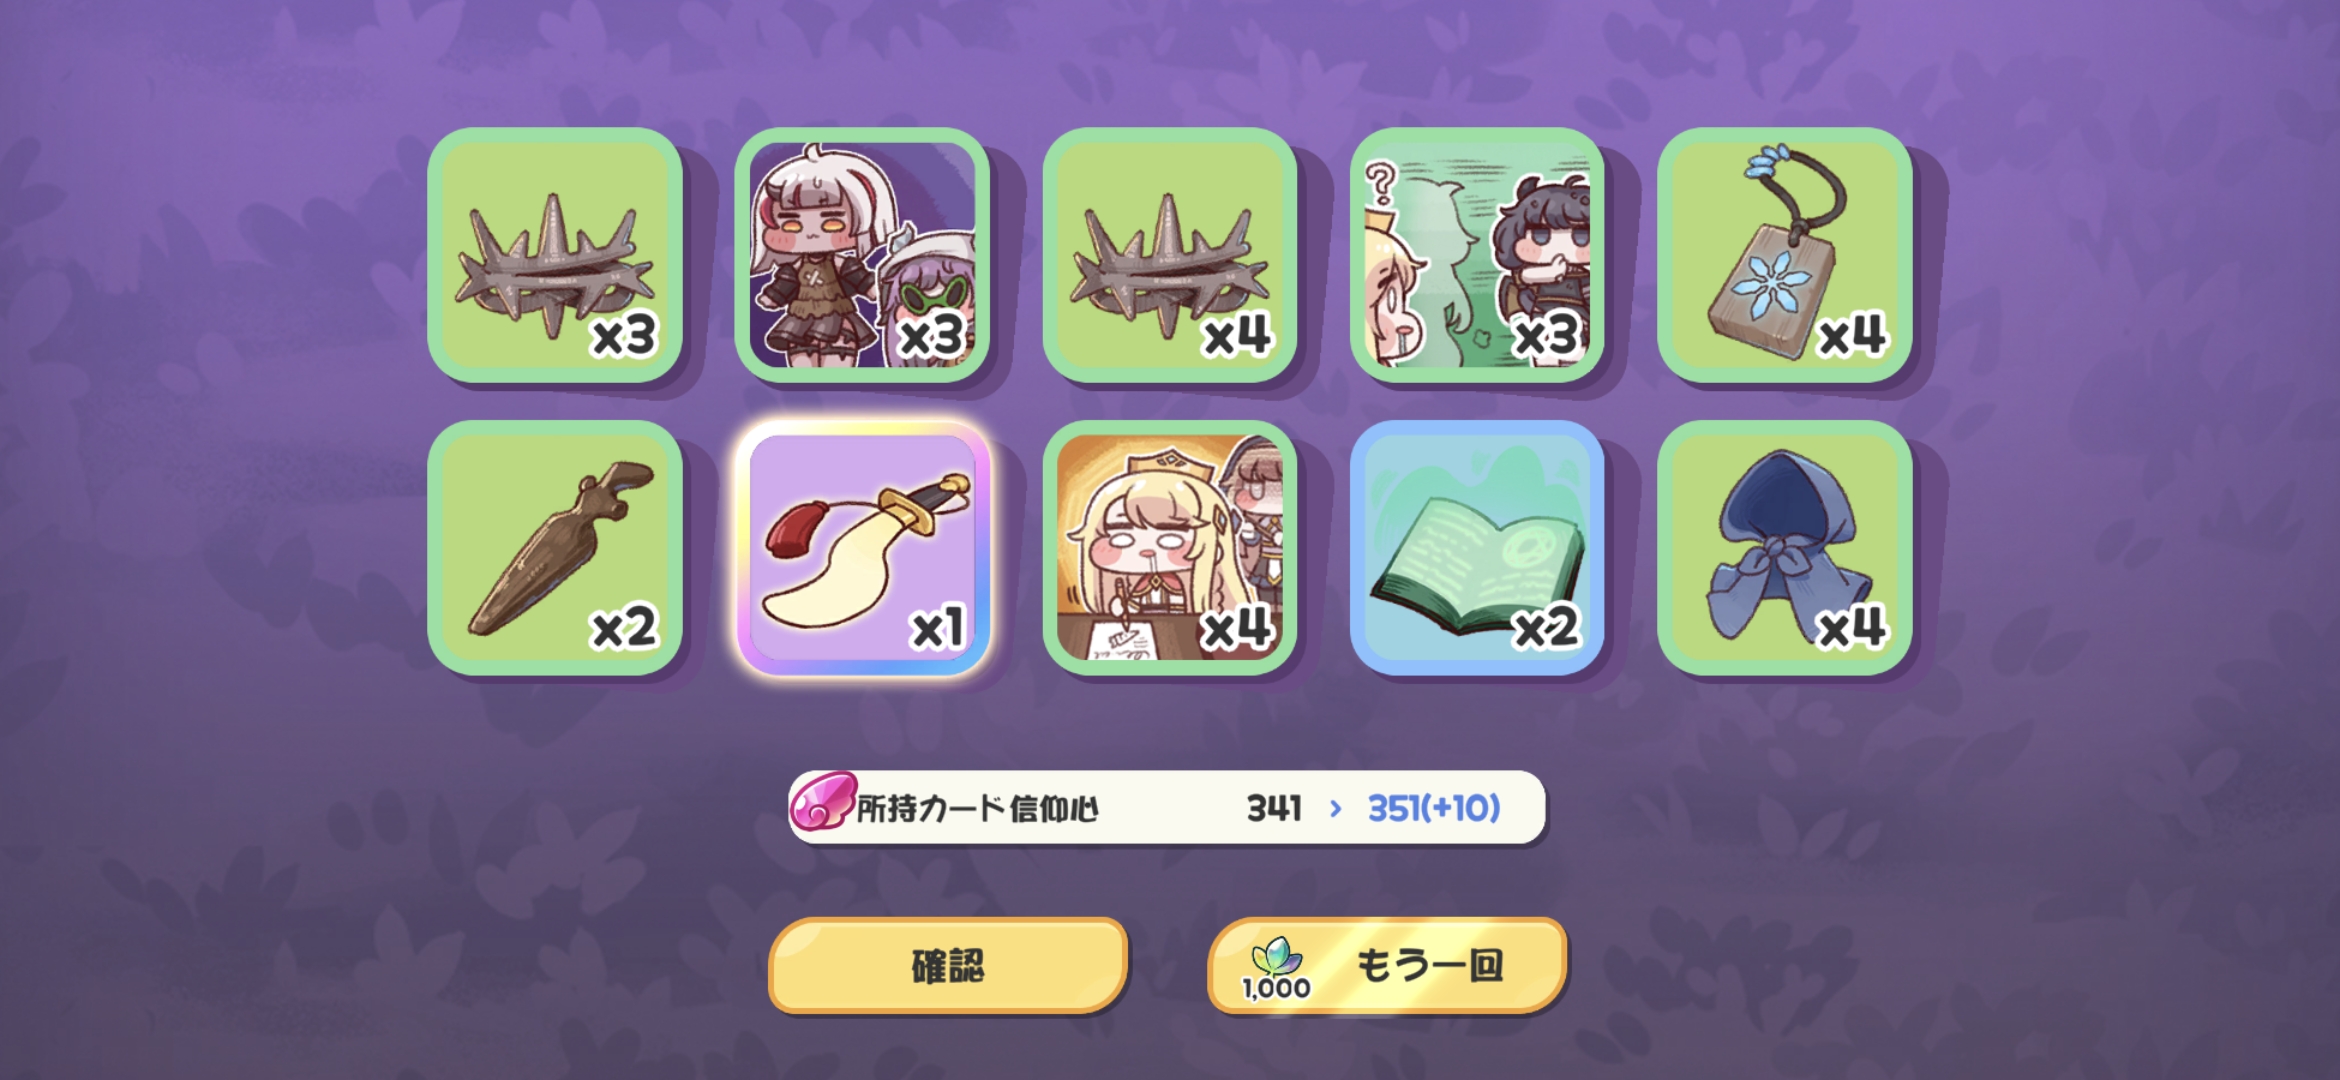Select the thorn crown item with x4

click(1170, 255)
